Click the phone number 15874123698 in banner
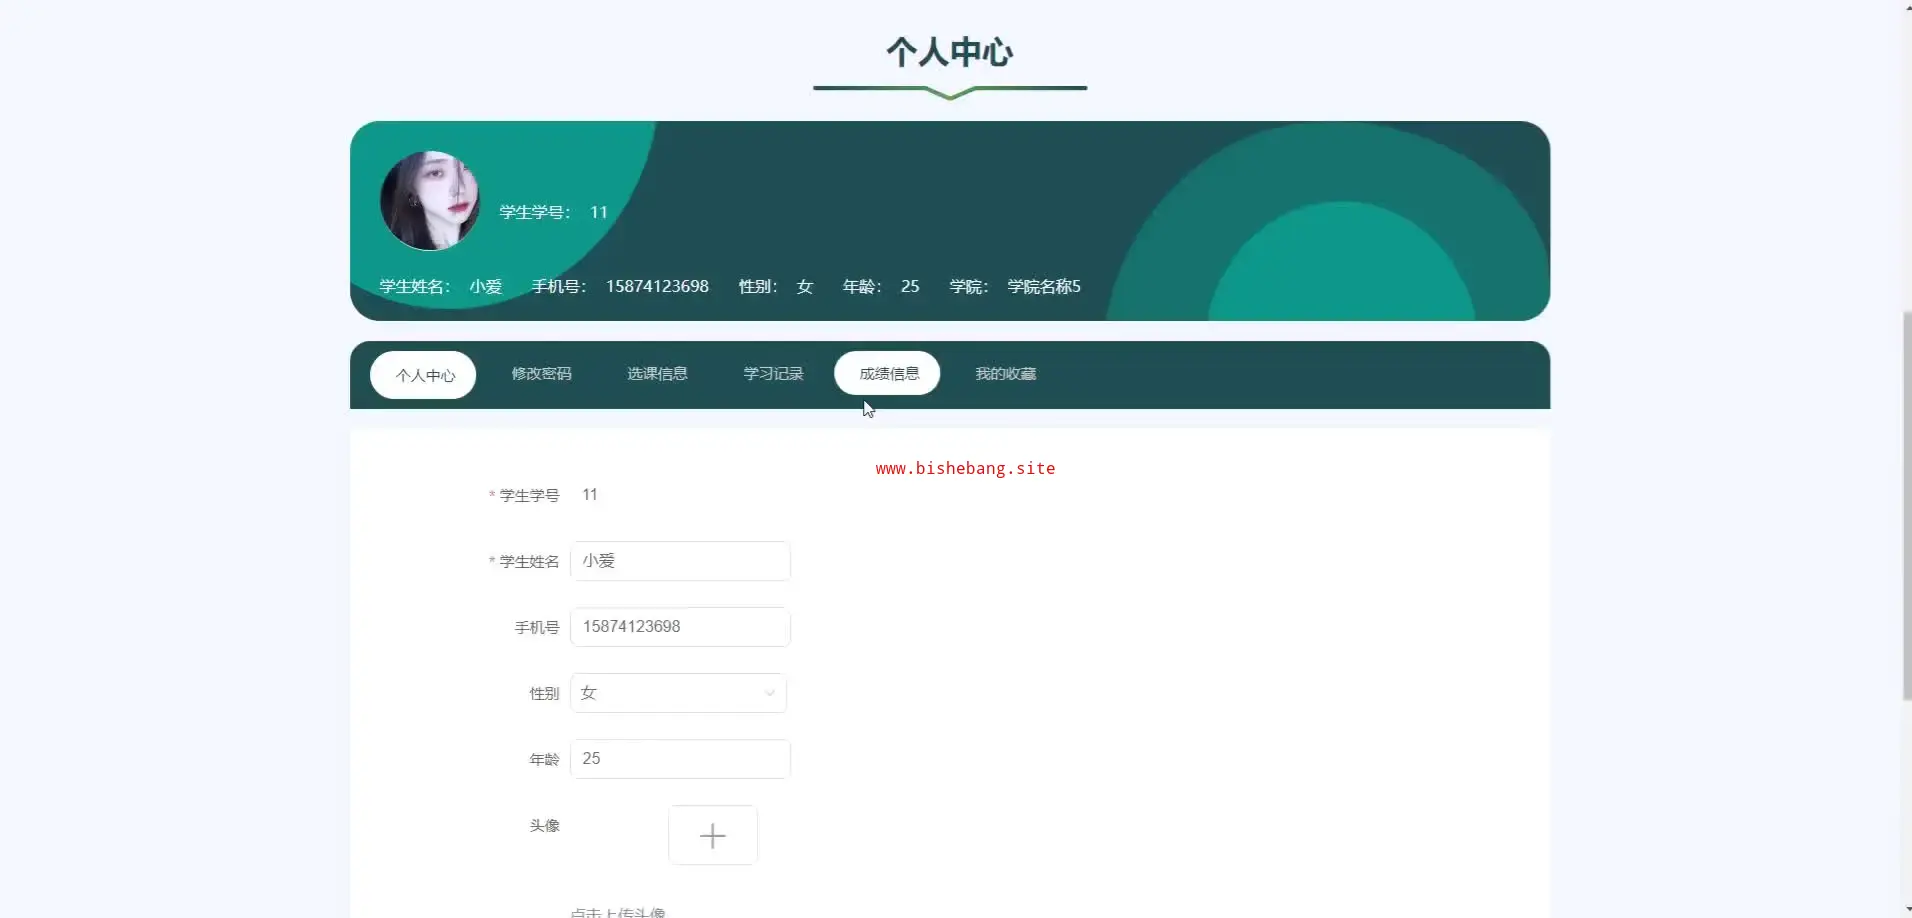This screenshot has width=1912, height=918. click(657, 286)
